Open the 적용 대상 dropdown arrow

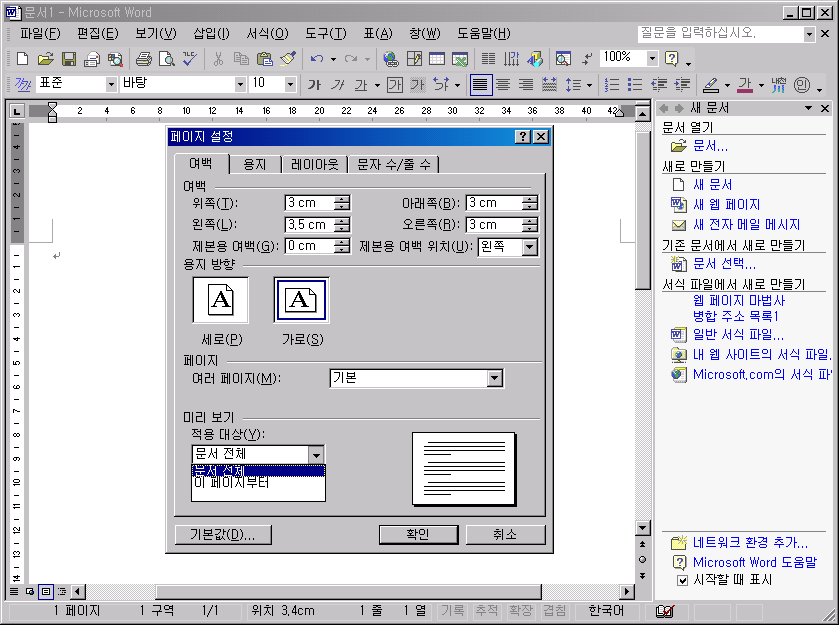pos(316,455)
